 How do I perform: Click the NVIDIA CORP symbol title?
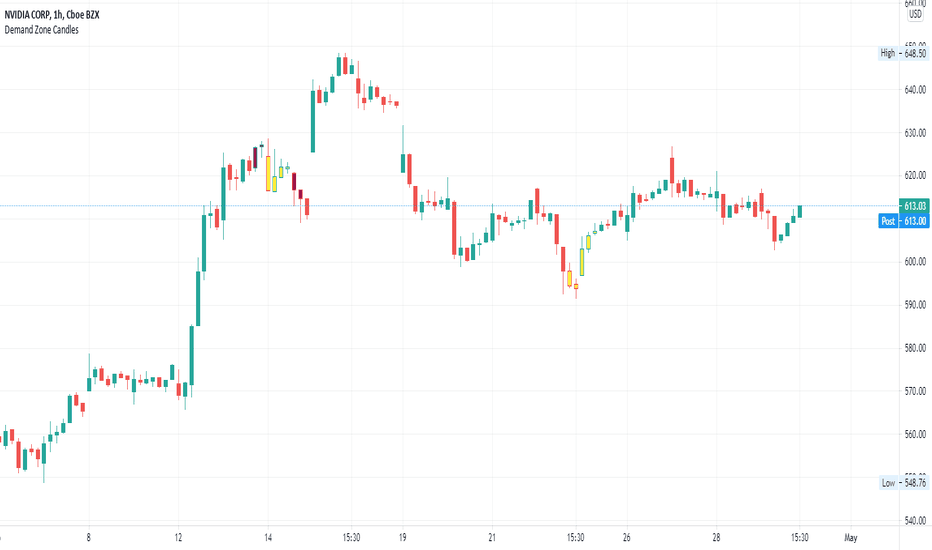coord(52,15)
